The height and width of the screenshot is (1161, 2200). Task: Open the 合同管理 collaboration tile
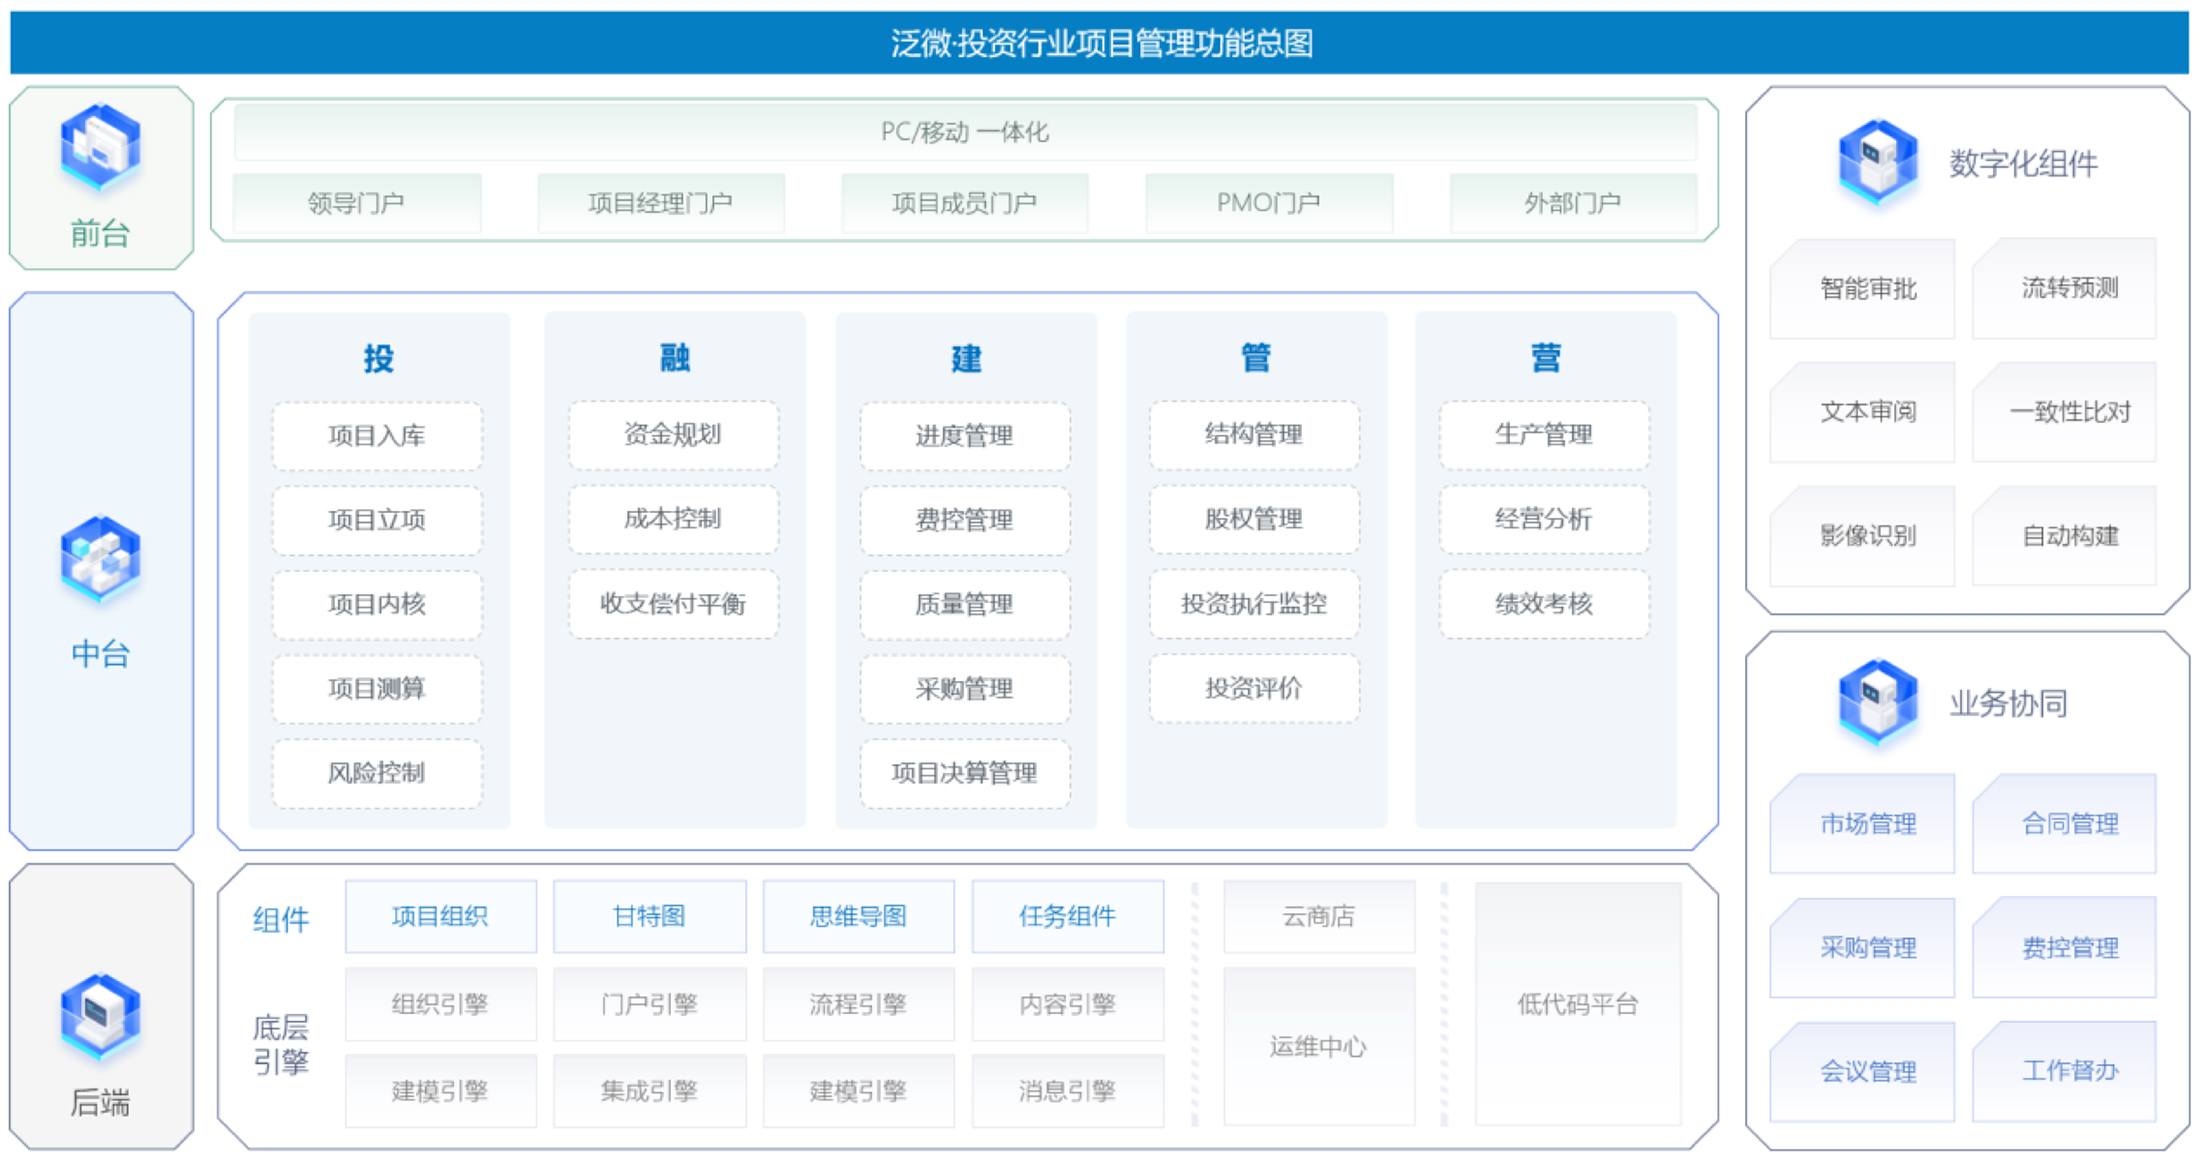[x=2069, y=824]
